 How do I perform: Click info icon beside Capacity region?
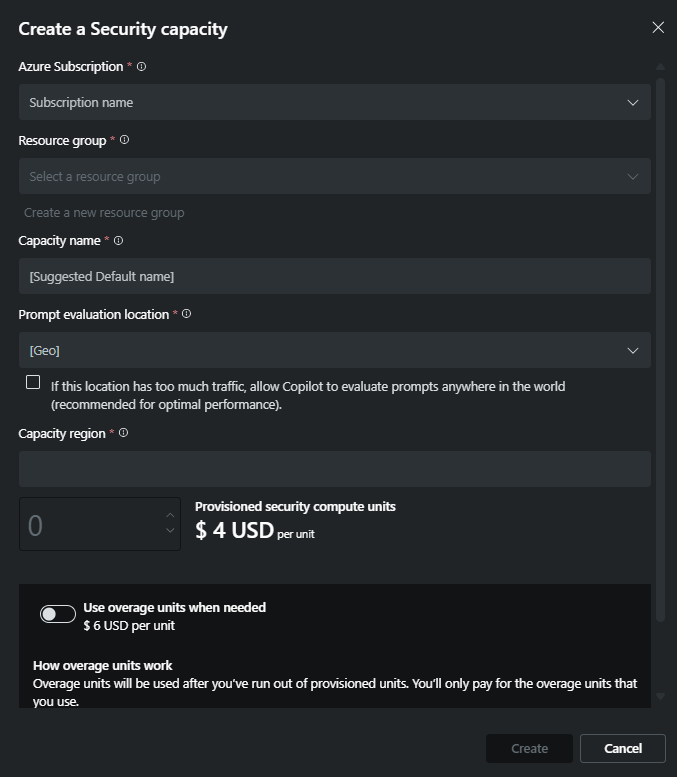(x=123, y=433)
